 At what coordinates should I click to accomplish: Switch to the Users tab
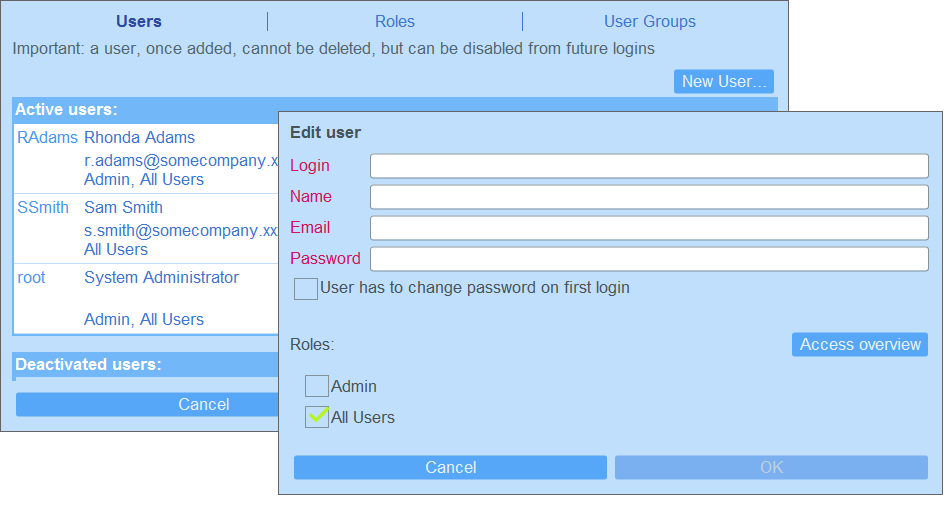[x=138, y=21]
